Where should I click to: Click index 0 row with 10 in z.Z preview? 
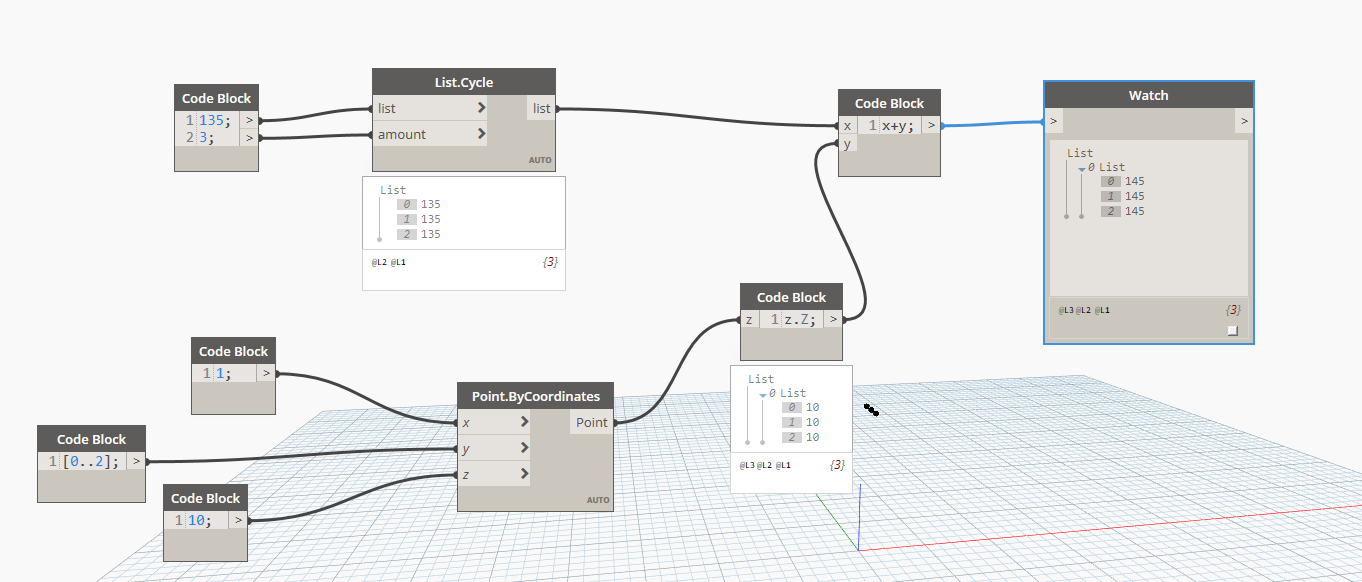tap(802, 407)
